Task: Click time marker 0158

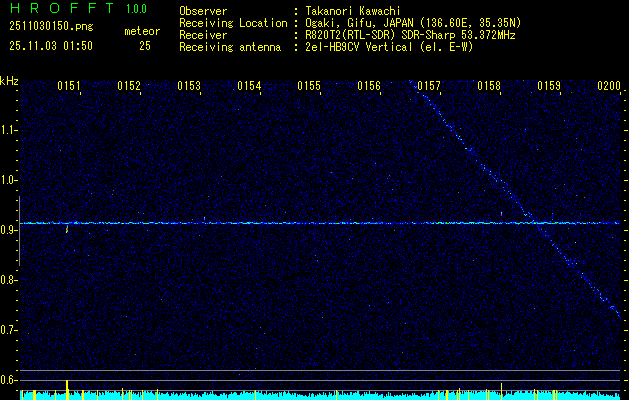Action: (x=489, y=86)
